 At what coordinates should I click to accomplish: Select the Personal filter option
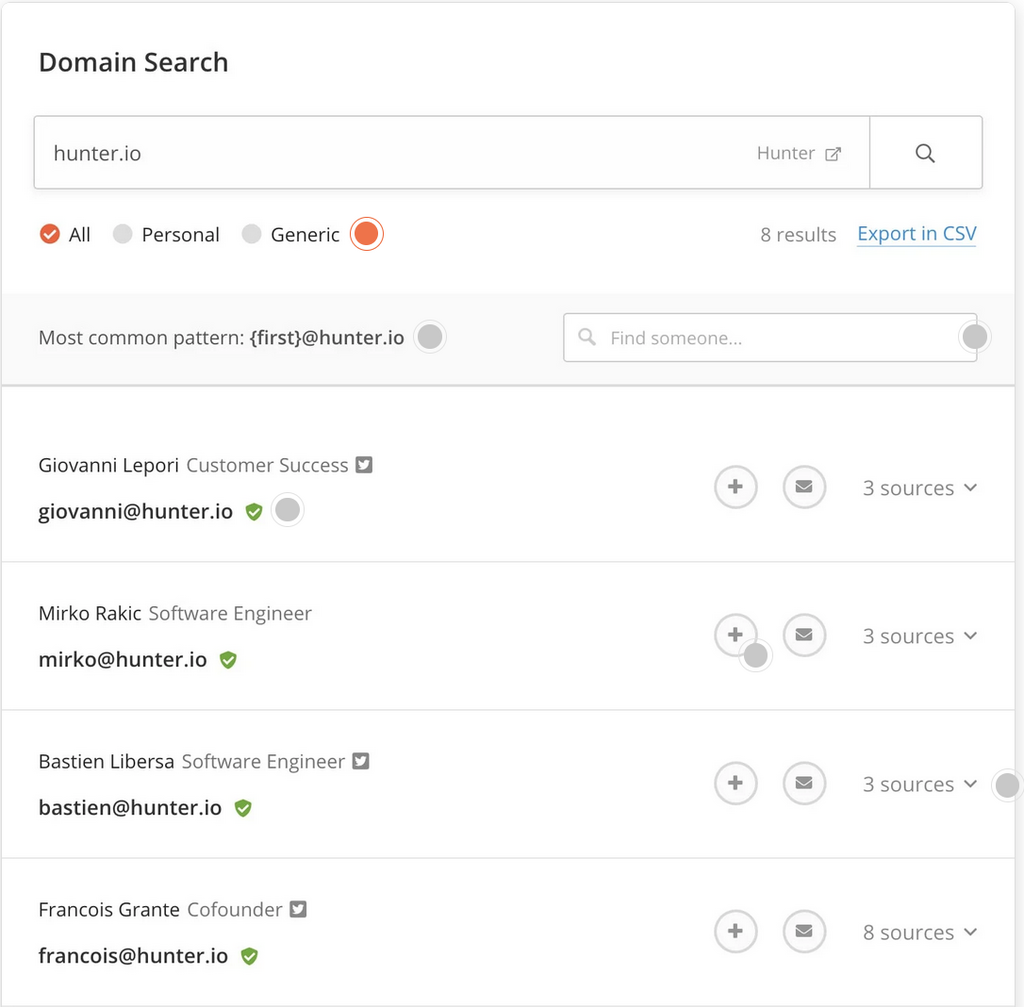(123, 235)
